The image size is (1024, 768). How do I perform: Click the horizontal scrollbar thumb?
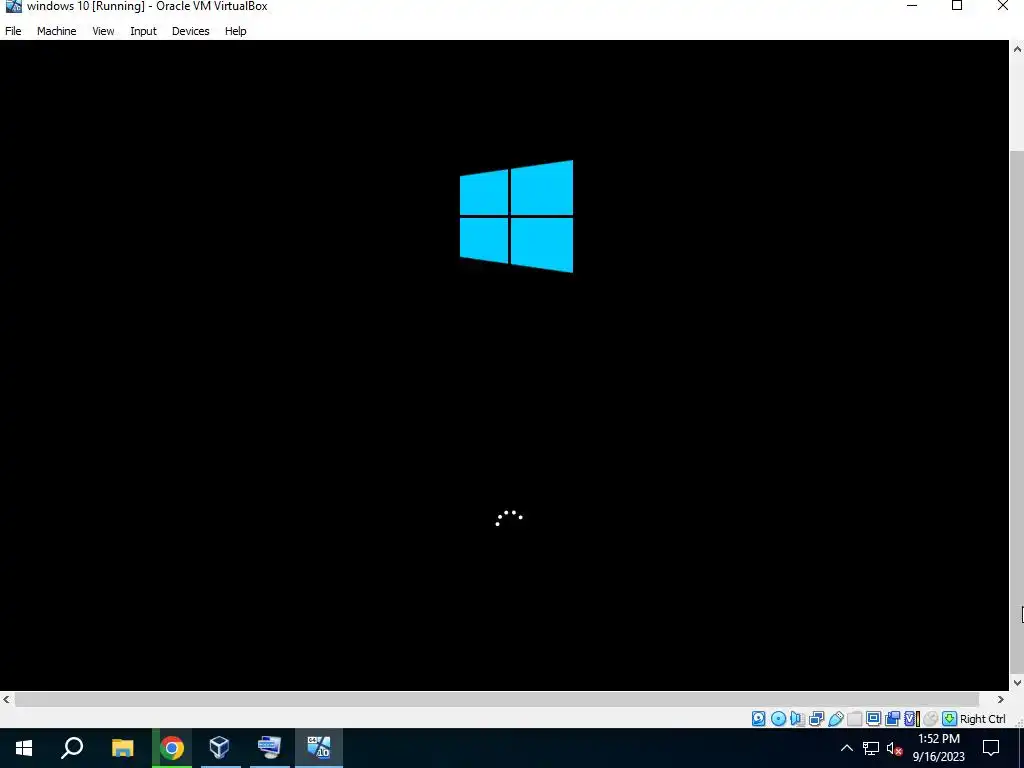pos(496,699)
